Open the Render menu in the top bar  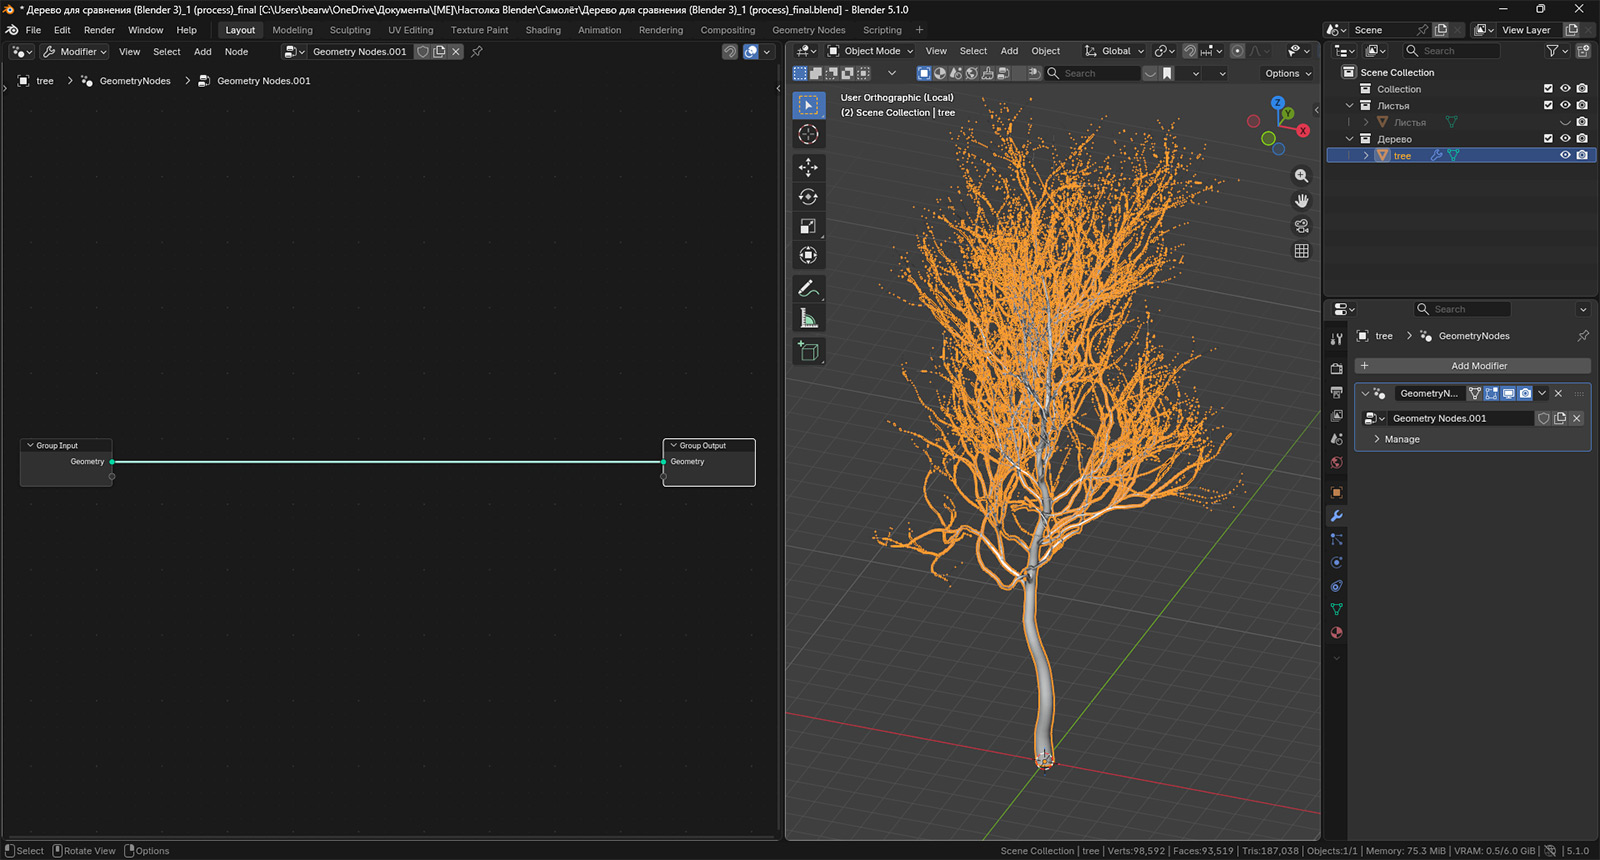tap(99, 30)
